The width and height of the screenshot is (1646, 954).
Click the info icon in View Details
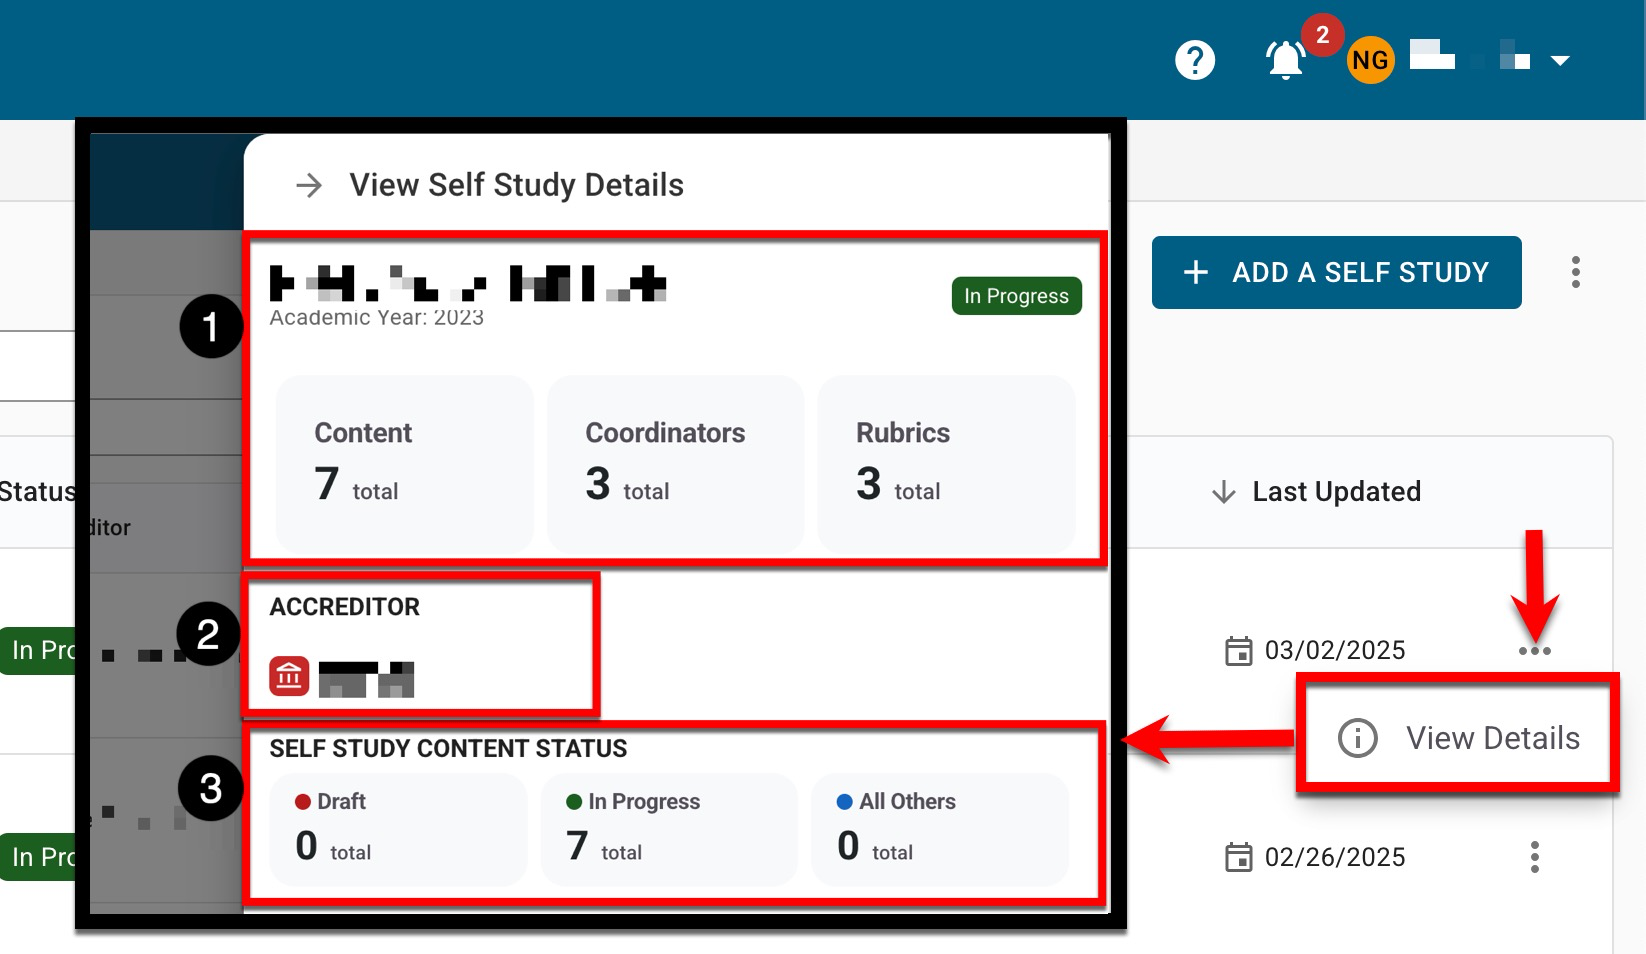(x=1357, y=738)
